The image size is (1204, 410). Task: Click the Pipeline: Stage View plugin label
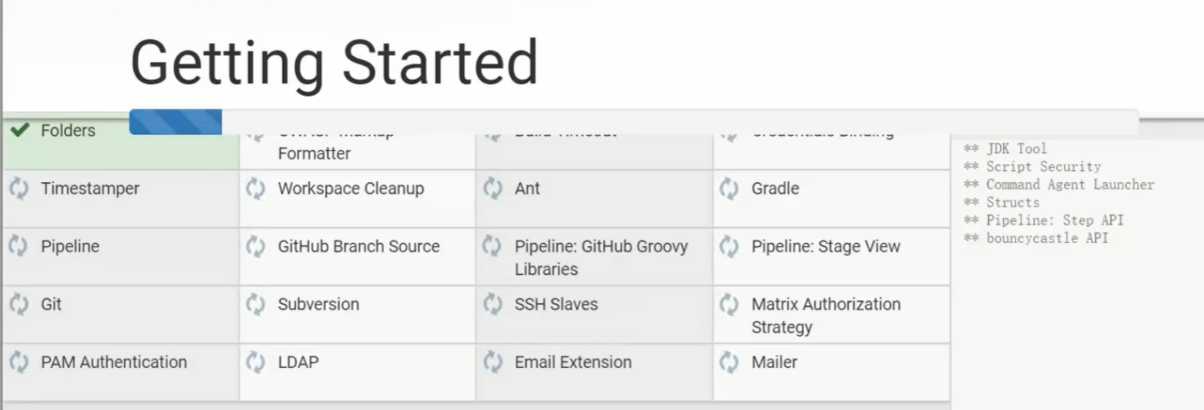pyautogui.click(x=826, y=246)
